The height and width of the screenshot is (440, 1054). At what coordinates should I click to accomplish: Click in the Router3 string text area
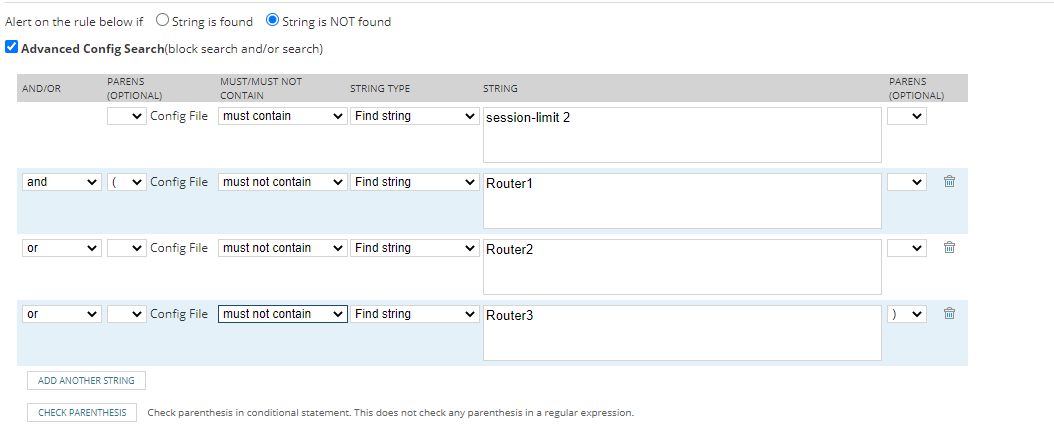click(x=681, y=333)
